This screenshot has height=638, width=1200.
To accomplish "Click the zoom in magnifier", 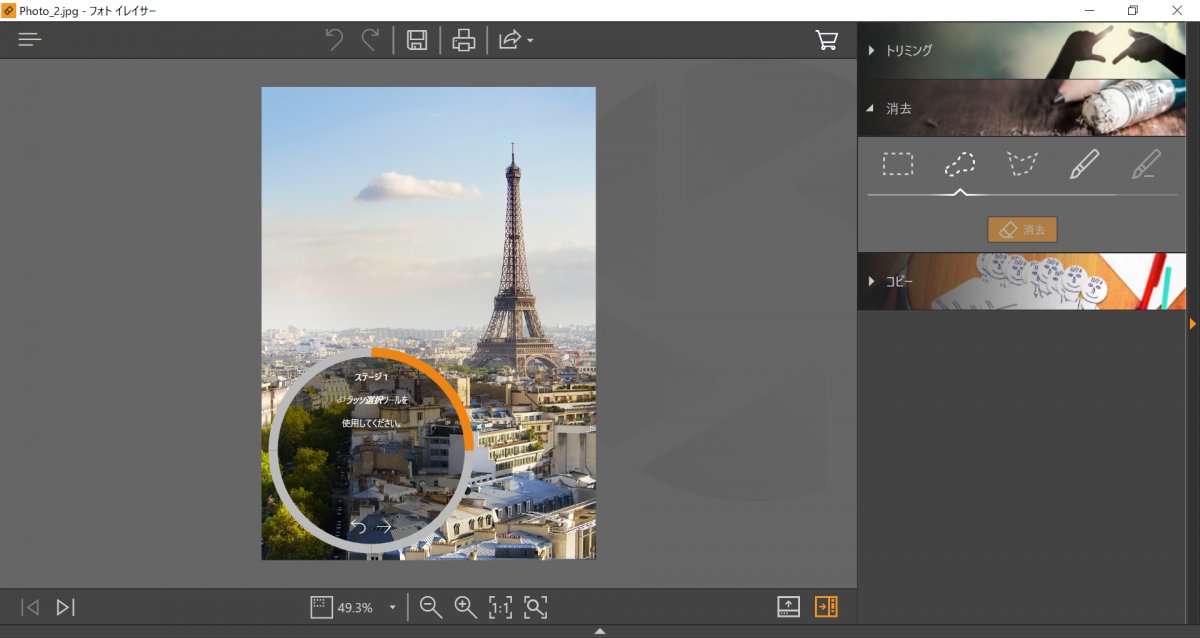I will click(465, 607).
